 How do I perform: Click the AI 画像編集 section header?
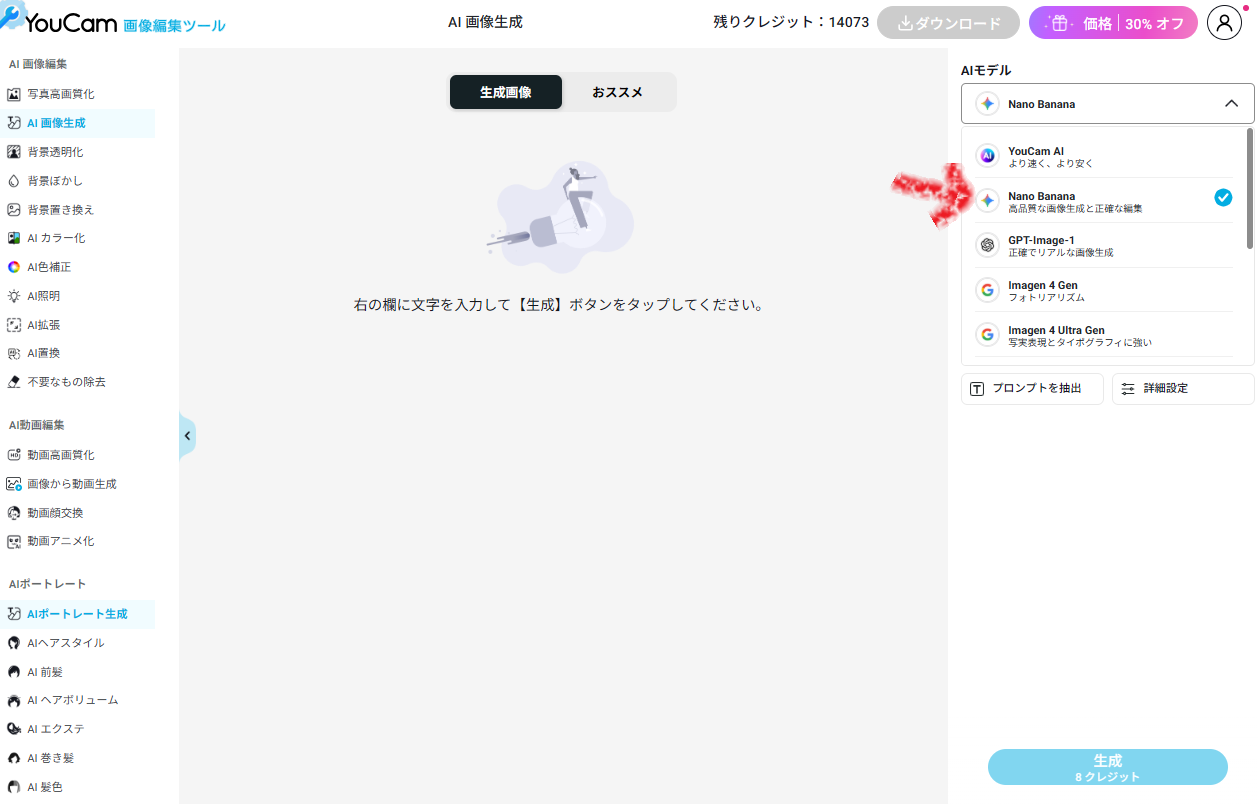click(38, 64)
